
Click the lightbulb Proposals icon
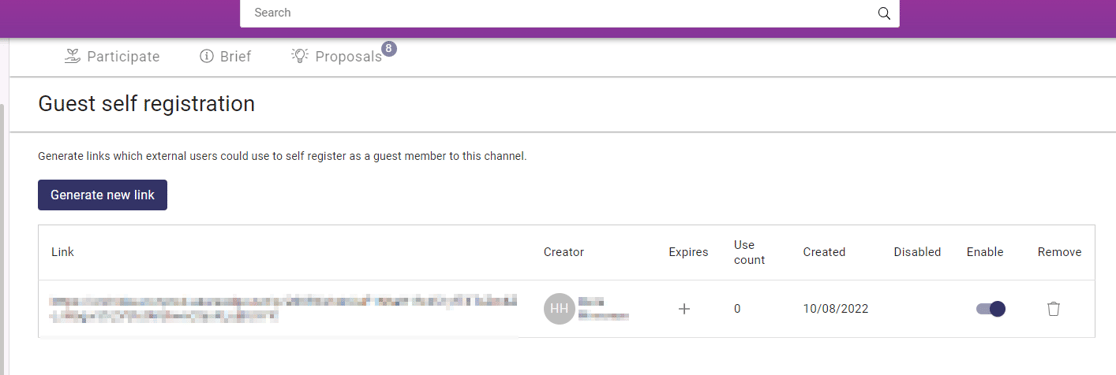click(300, 56)
